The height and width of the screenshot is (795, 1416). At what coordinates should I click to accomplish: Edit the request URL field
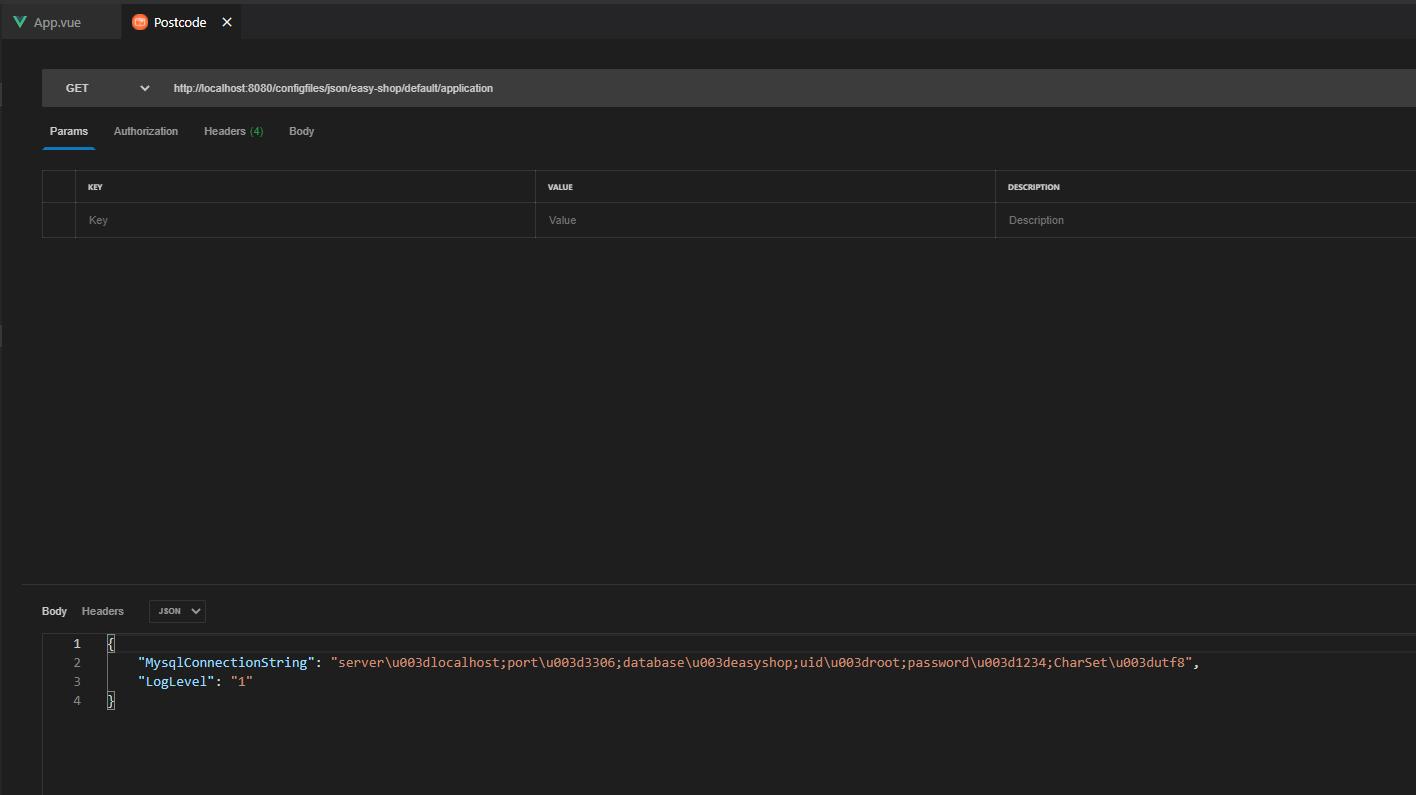(x=790, y=88)
